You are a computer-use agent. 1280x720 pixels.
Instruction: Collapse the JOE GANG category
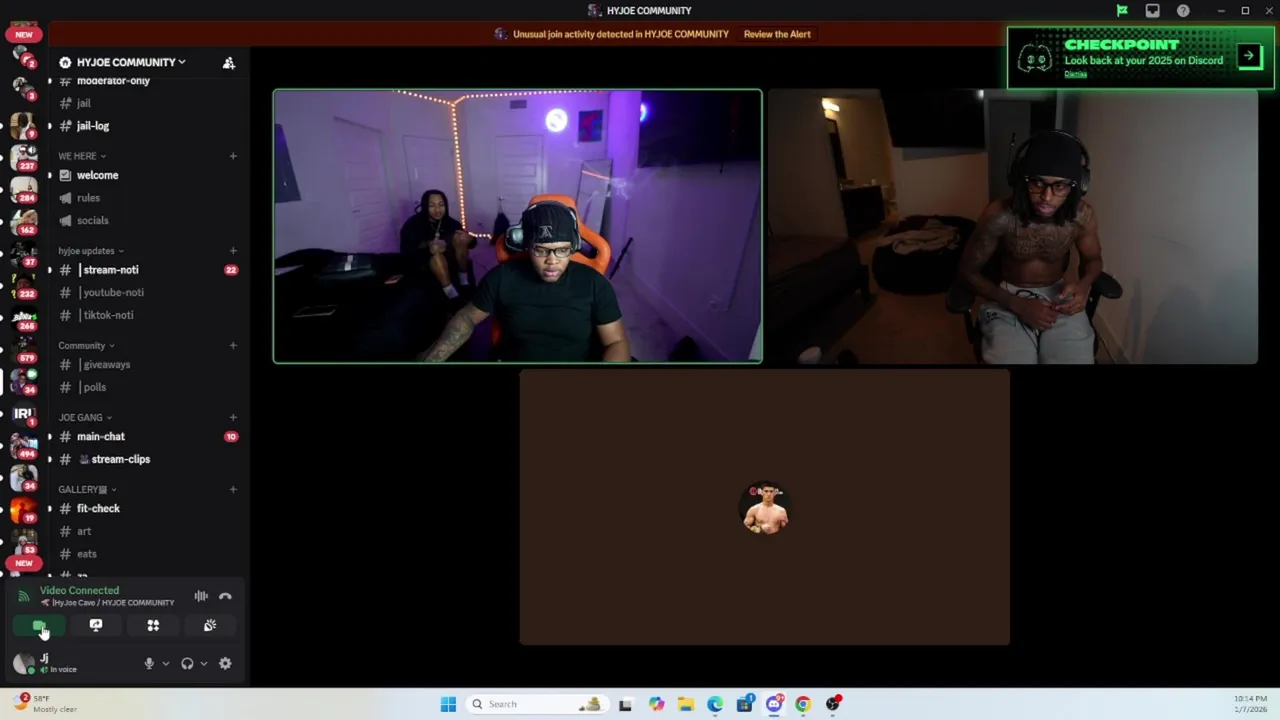(85, 417)
